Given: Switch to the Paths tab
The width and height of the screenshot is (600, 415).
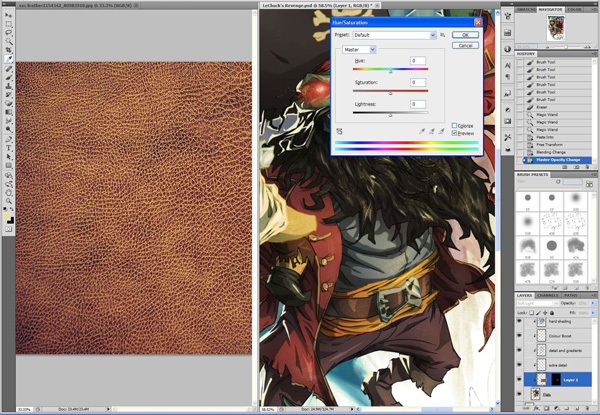Looking at the screenshot, I should coord(571,295).
